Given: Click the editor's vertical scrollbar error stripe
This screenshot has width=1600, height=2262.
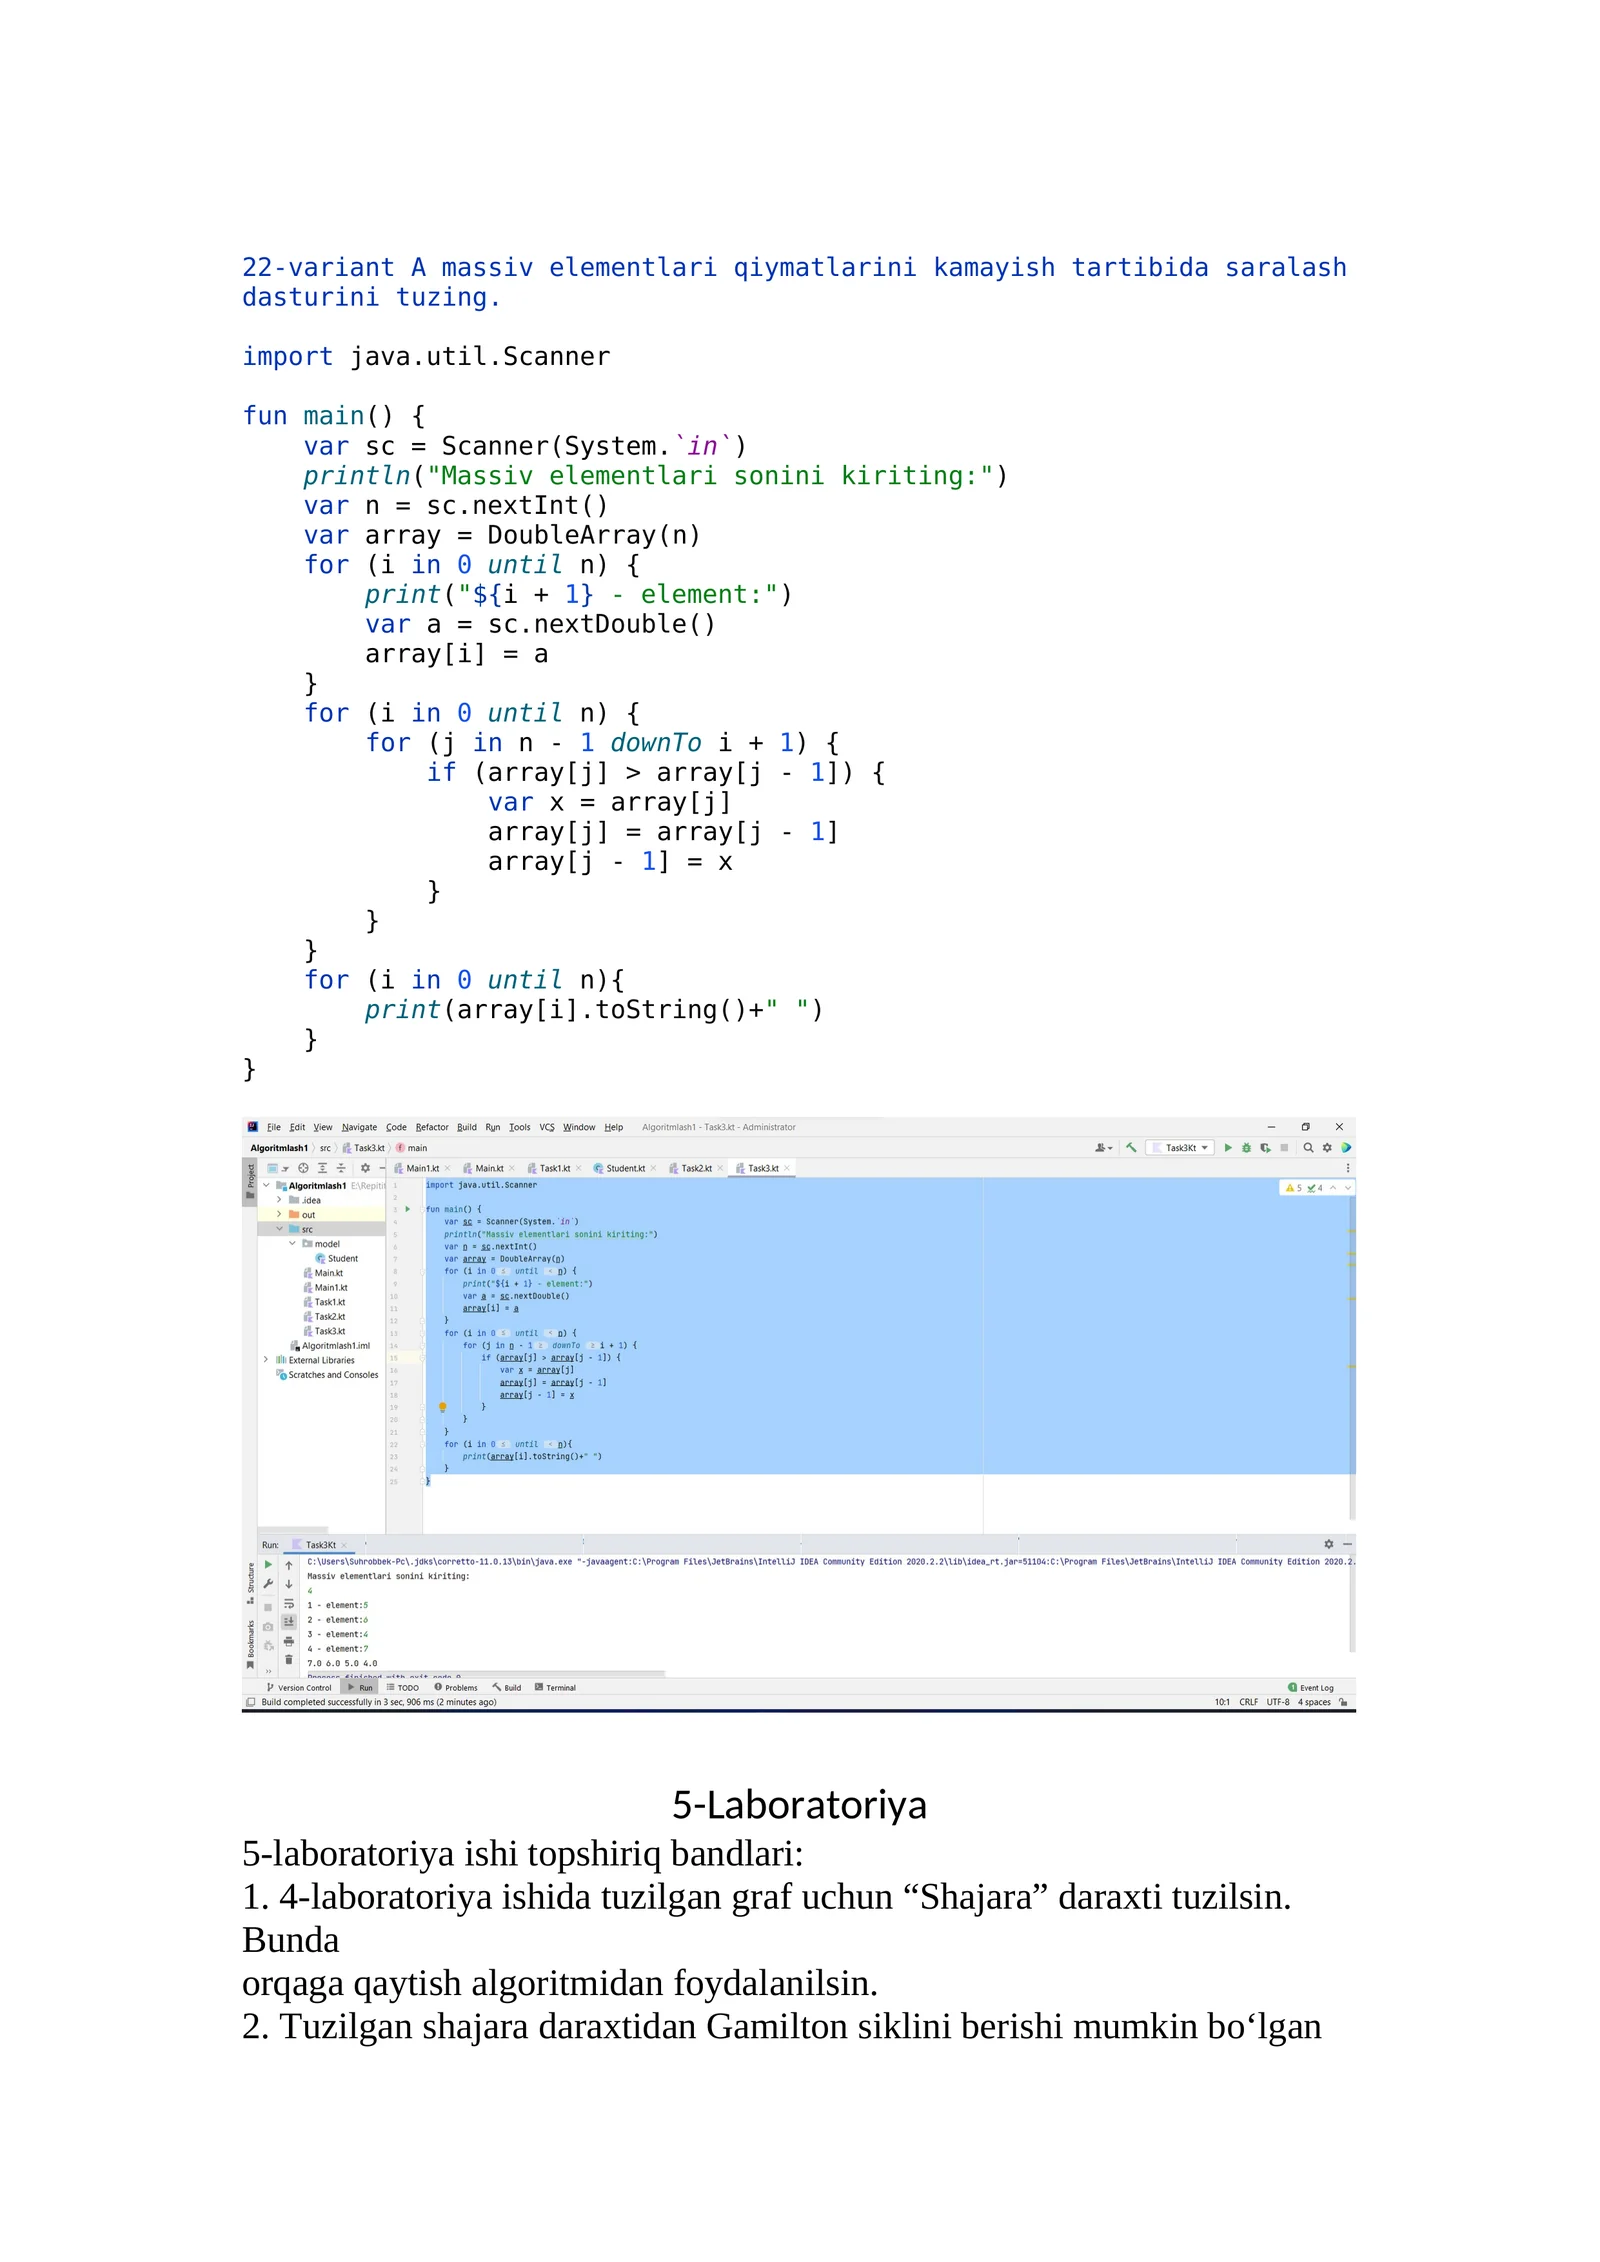Looking at the screenshot, I should [x=1351, y=1300].
